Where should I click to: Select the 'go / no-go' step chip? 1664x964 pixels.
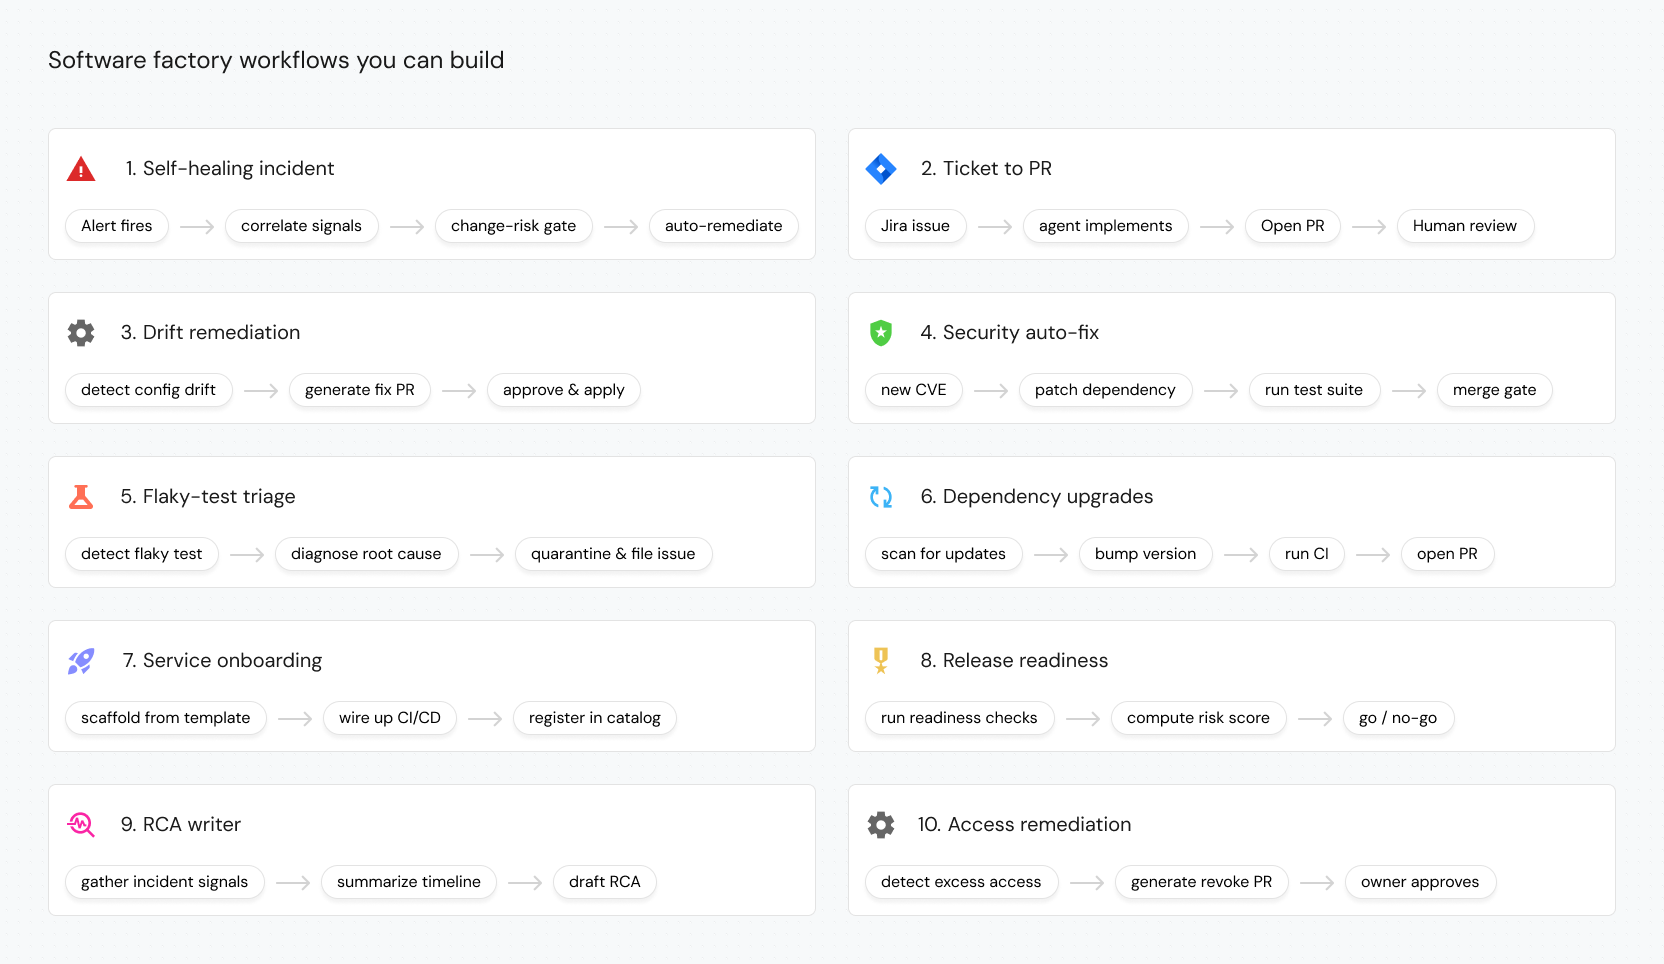(x=1399, y=718)
